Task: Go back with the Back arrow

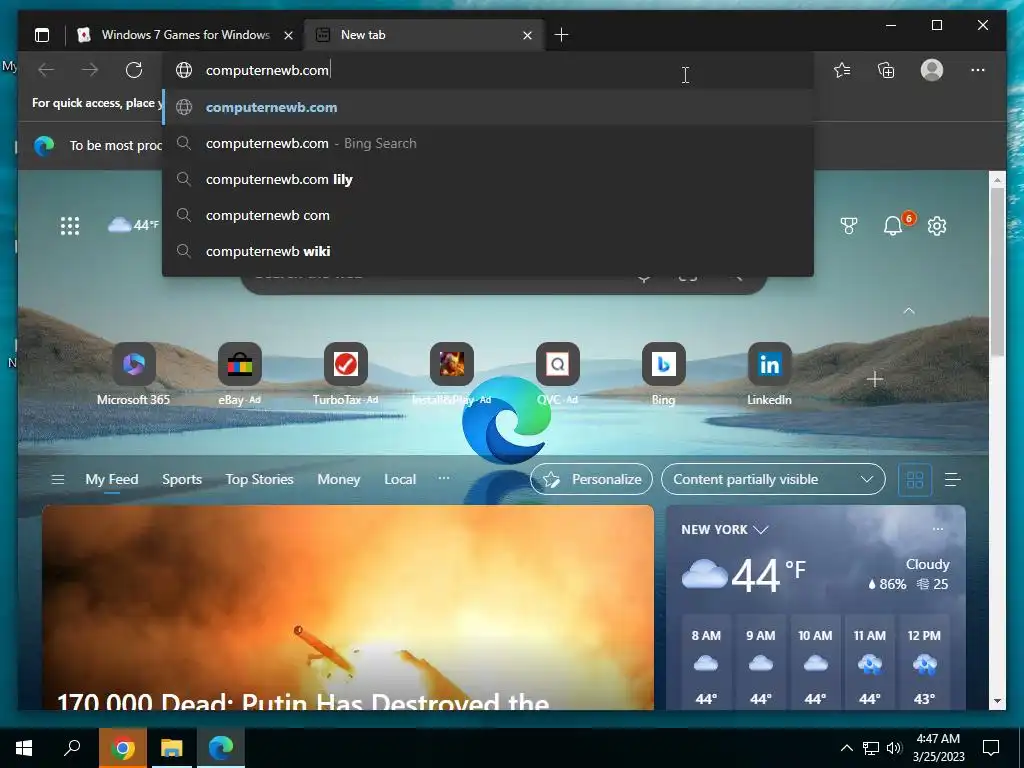Action: [x=46, y=70]
